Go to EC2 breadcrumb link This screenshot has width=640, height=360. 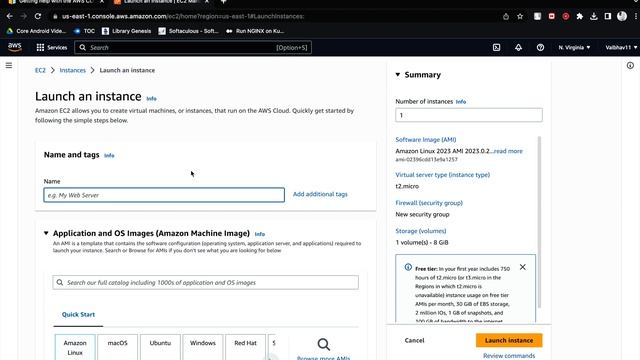tap(40, 70)
